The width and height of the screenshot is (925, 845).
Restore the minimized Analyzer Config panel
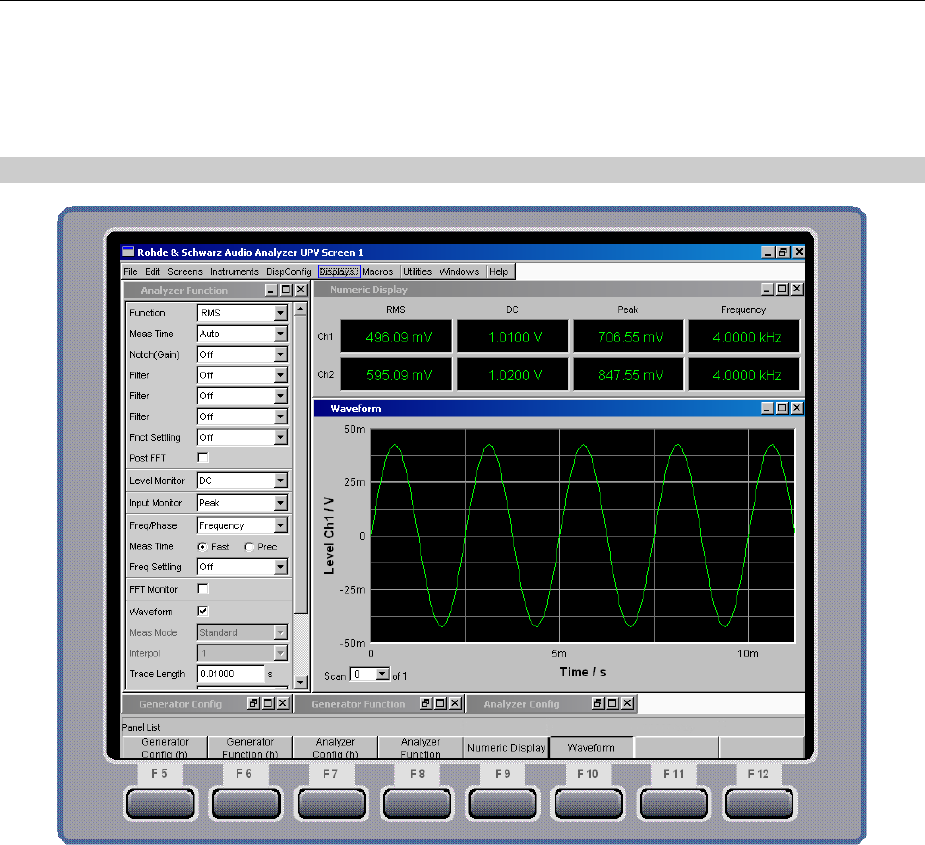(598, 703)
